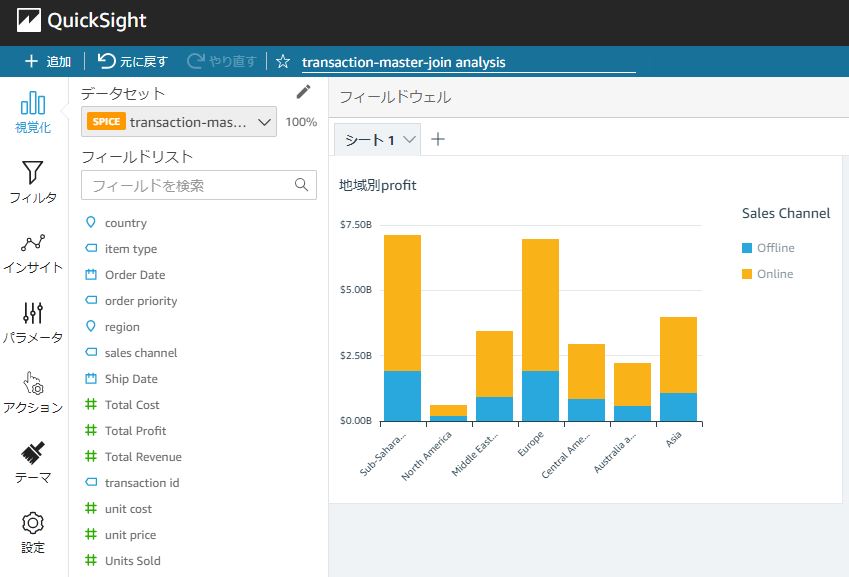Expand the フィールドウェル field wells bar

tap(589, 97)
